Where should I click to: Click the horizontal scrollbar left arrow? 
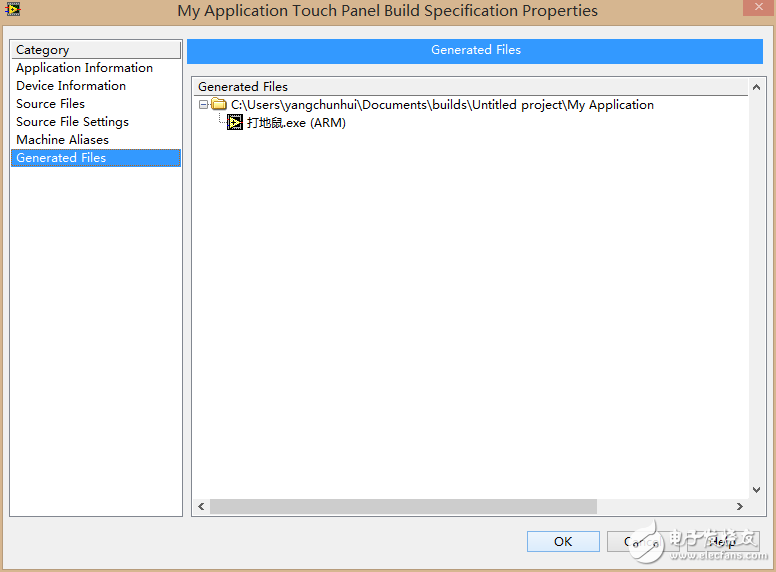(201, 506)
